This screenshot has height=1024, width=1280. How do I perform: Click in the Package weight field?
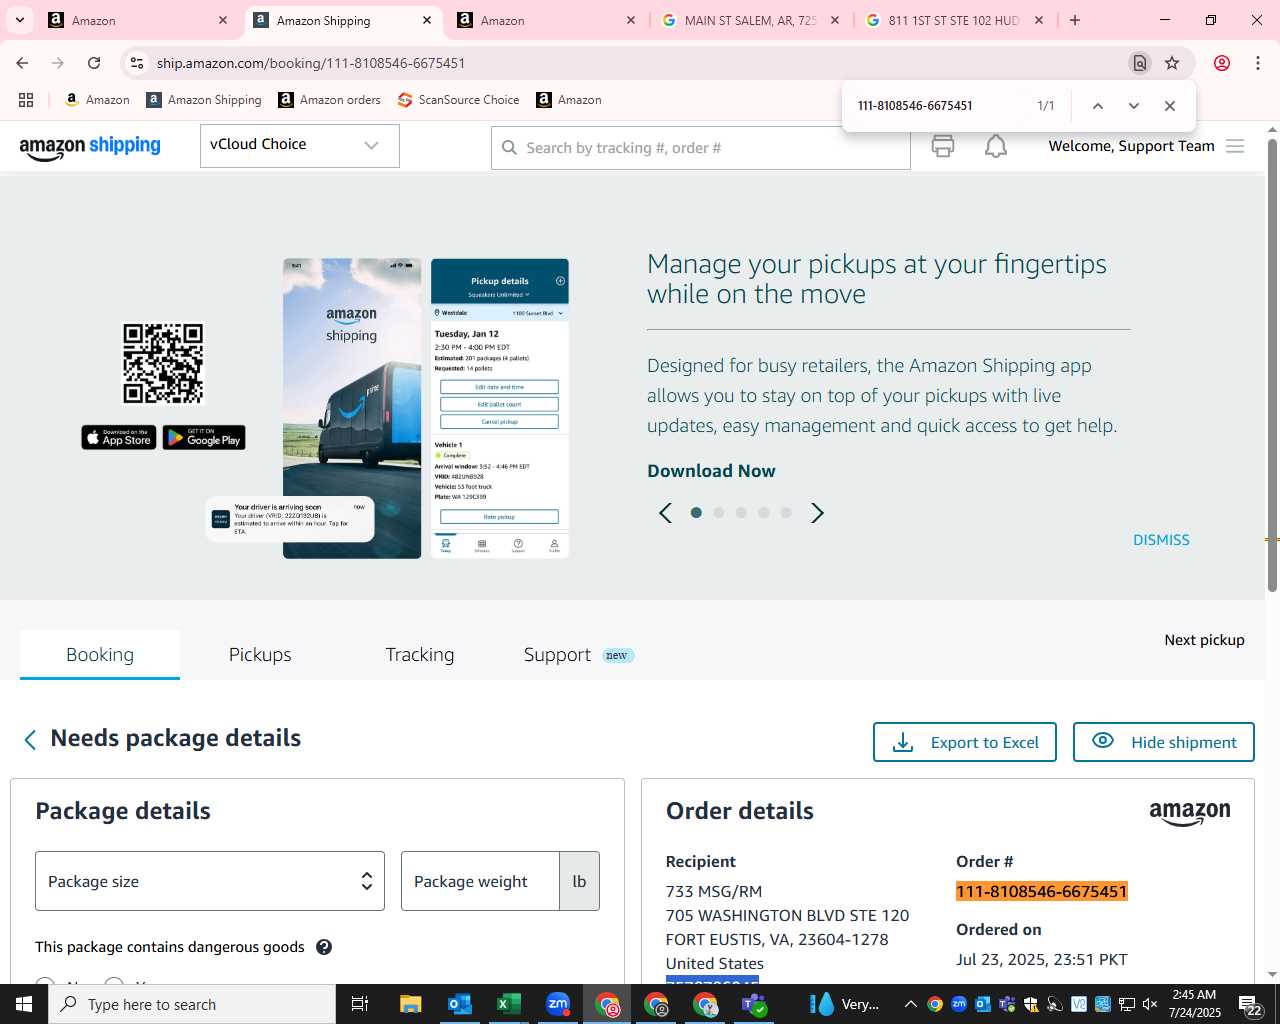pyautogui.click(x=480, y=881)
